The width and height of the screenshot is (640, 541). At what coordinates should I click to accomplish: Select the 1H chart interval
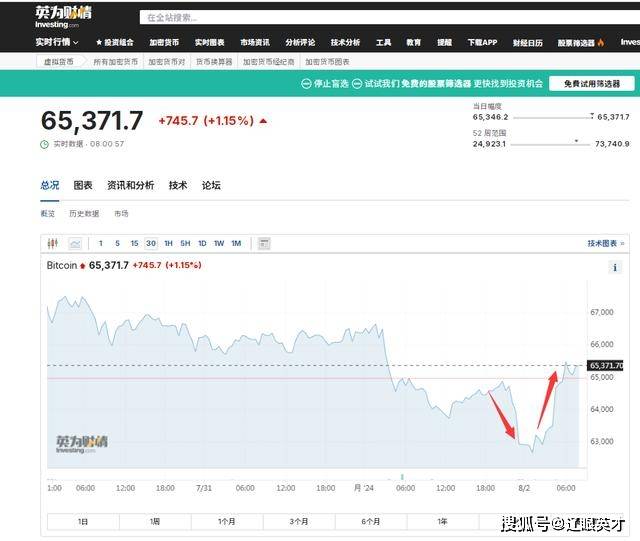(x=169, y=243)
